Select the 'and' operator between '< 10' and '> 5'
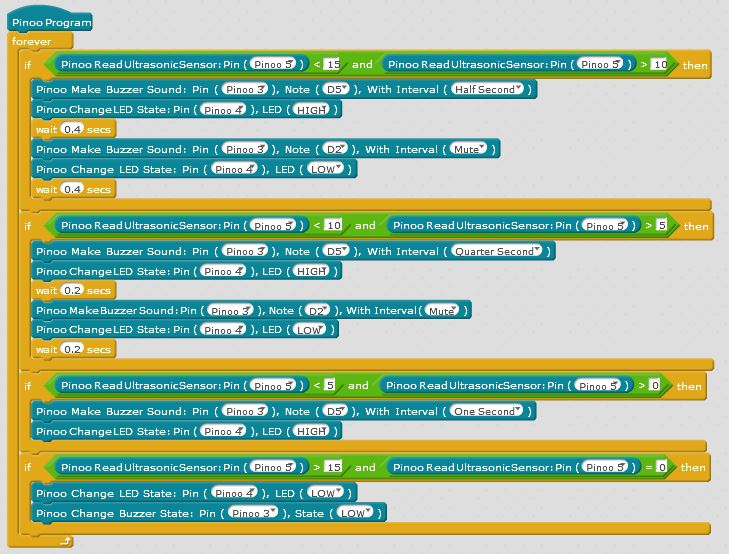 pyautogui.click(x=365, y=225)
